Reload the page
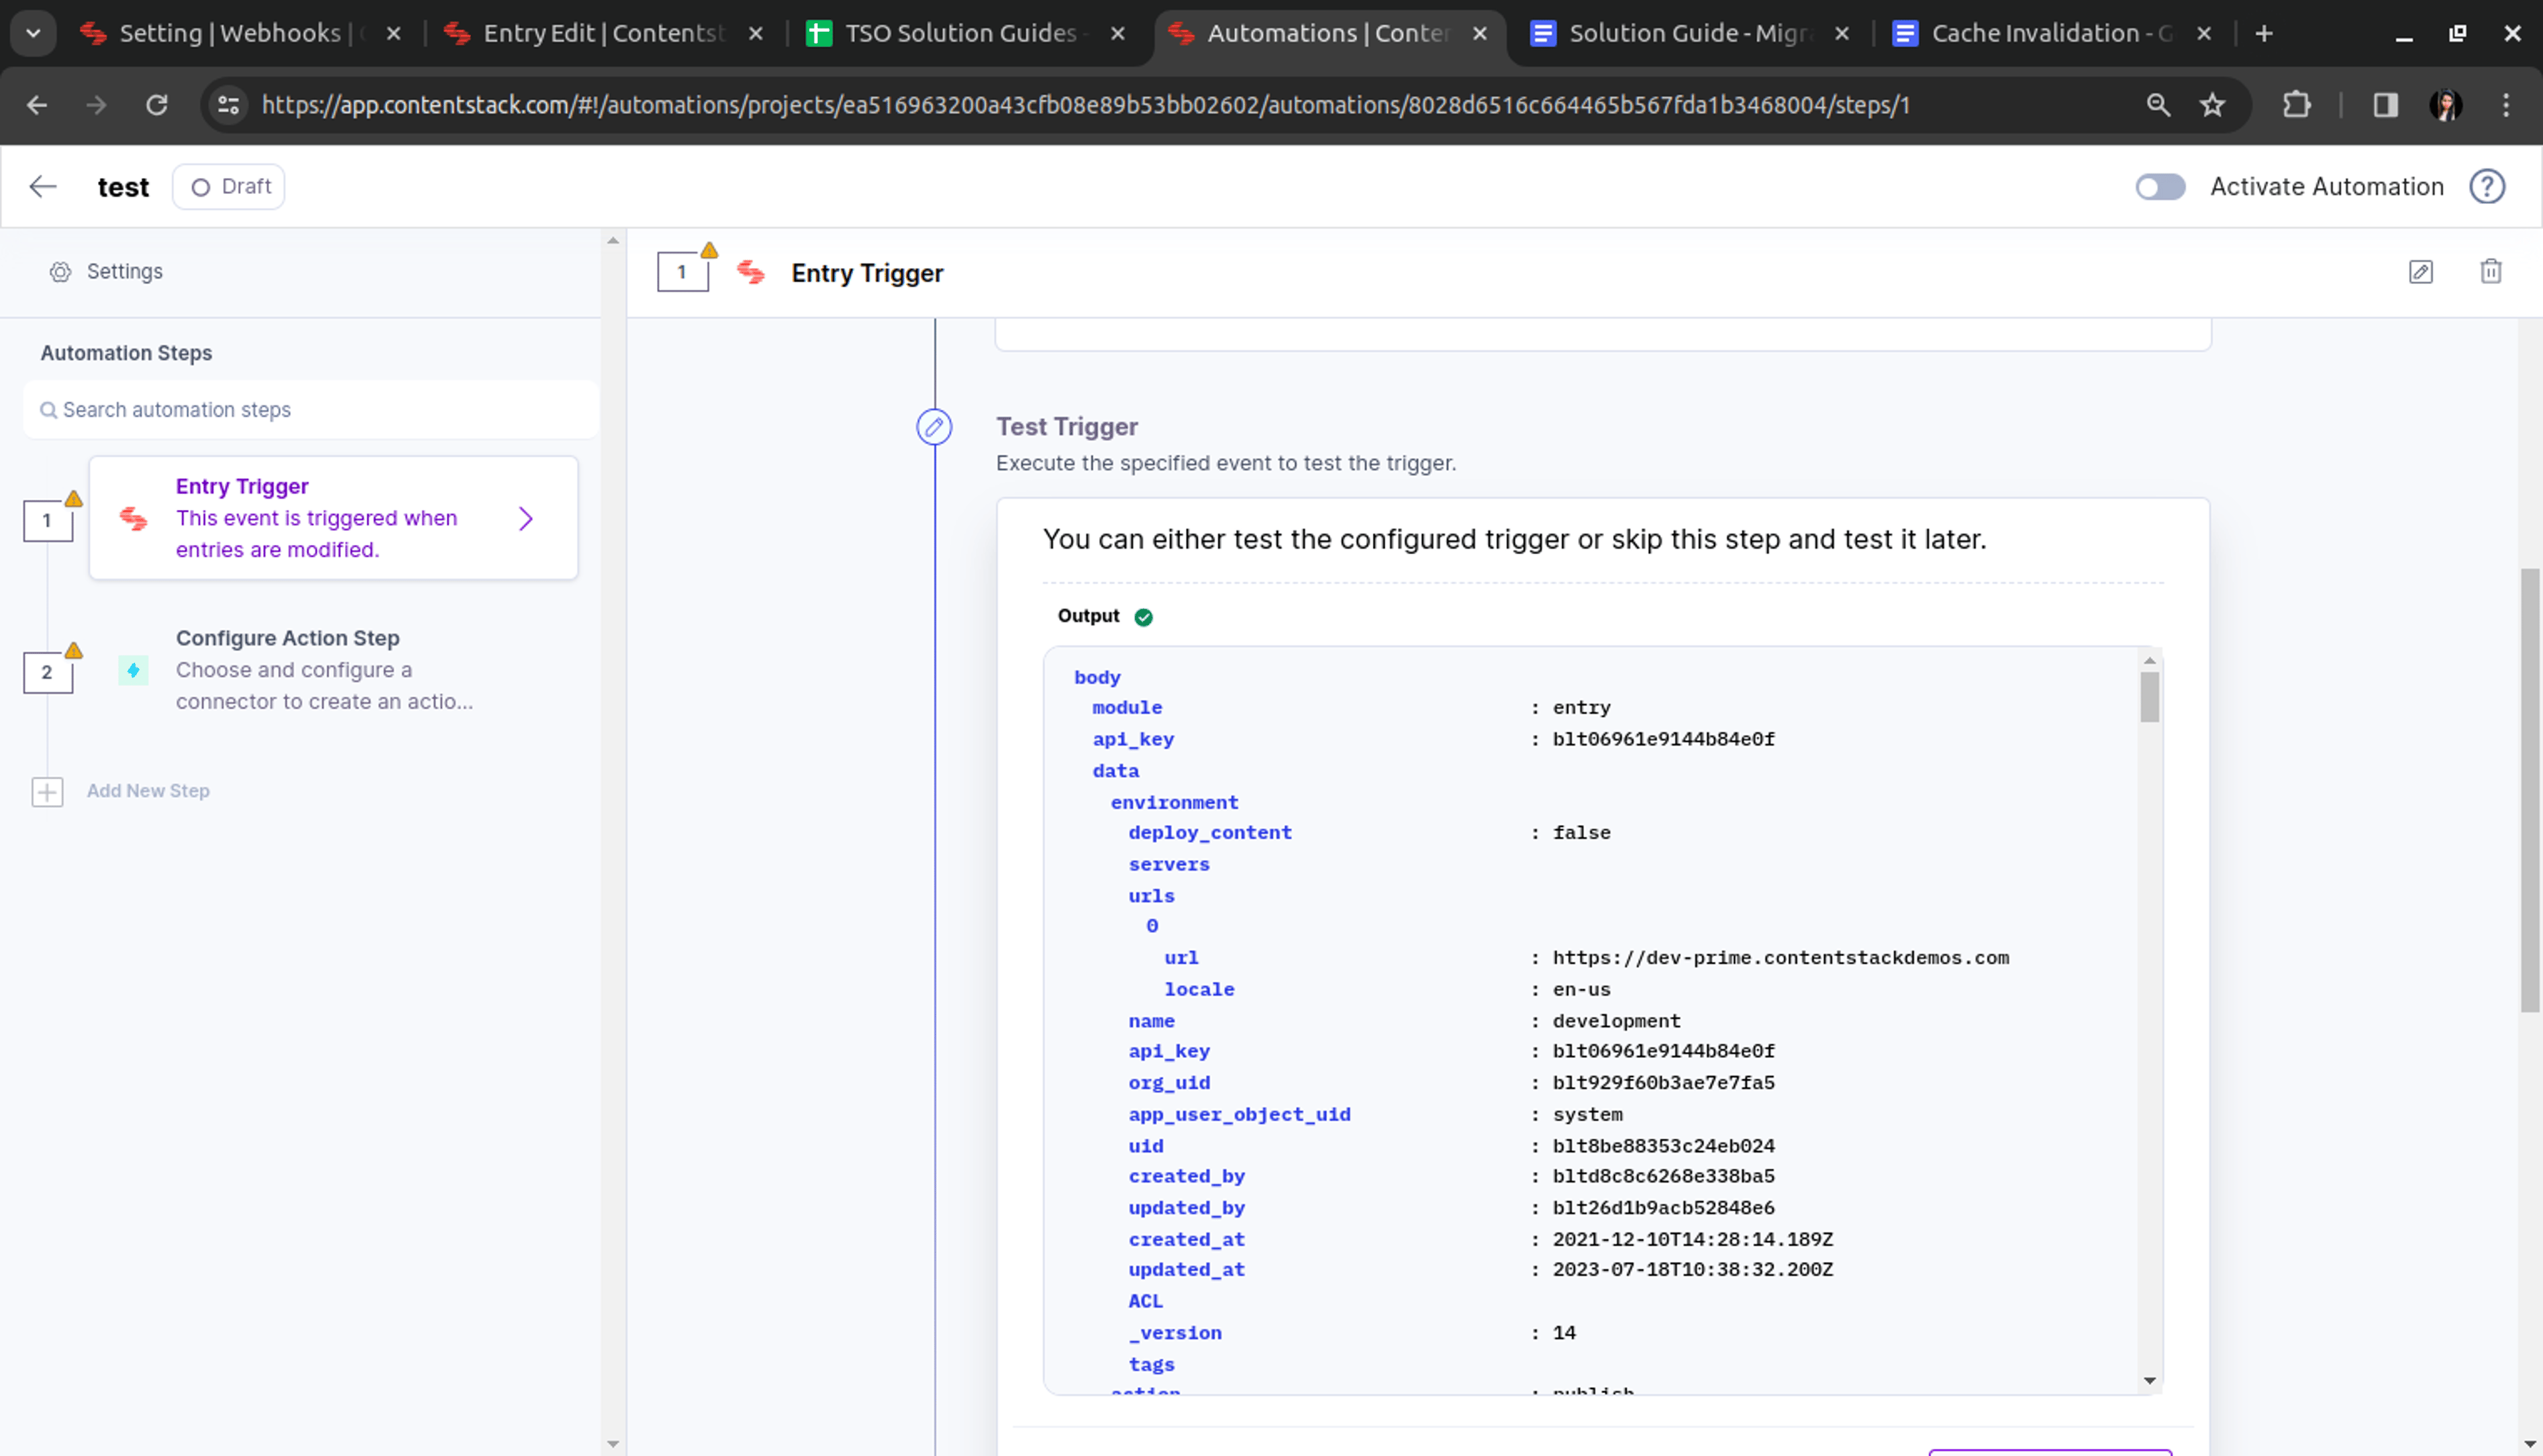2543x1456 pixels. click(157, 105)
